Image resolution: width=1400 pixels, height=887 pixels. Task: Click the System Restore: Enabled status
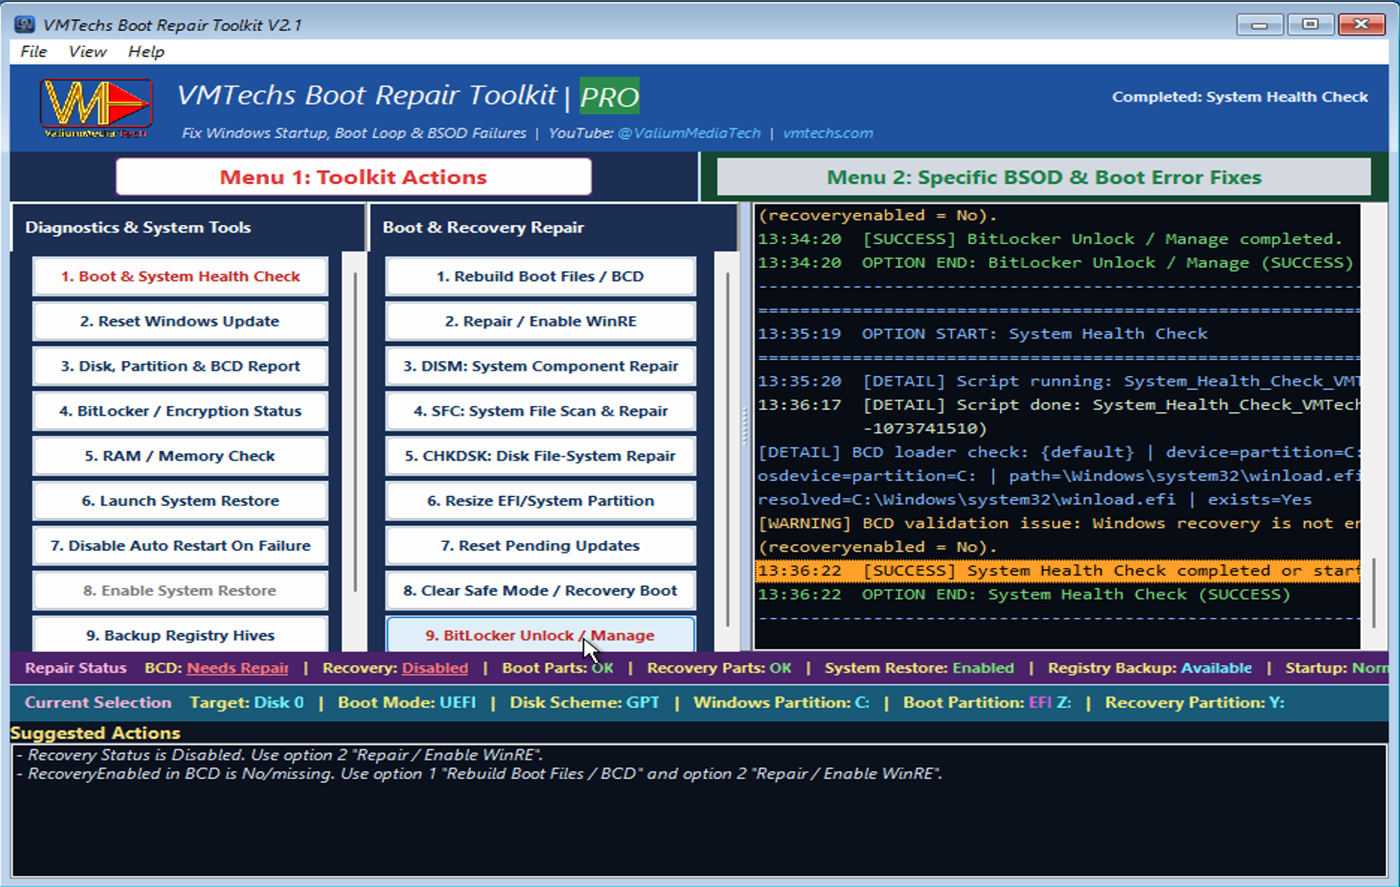(x=919, y=668)
